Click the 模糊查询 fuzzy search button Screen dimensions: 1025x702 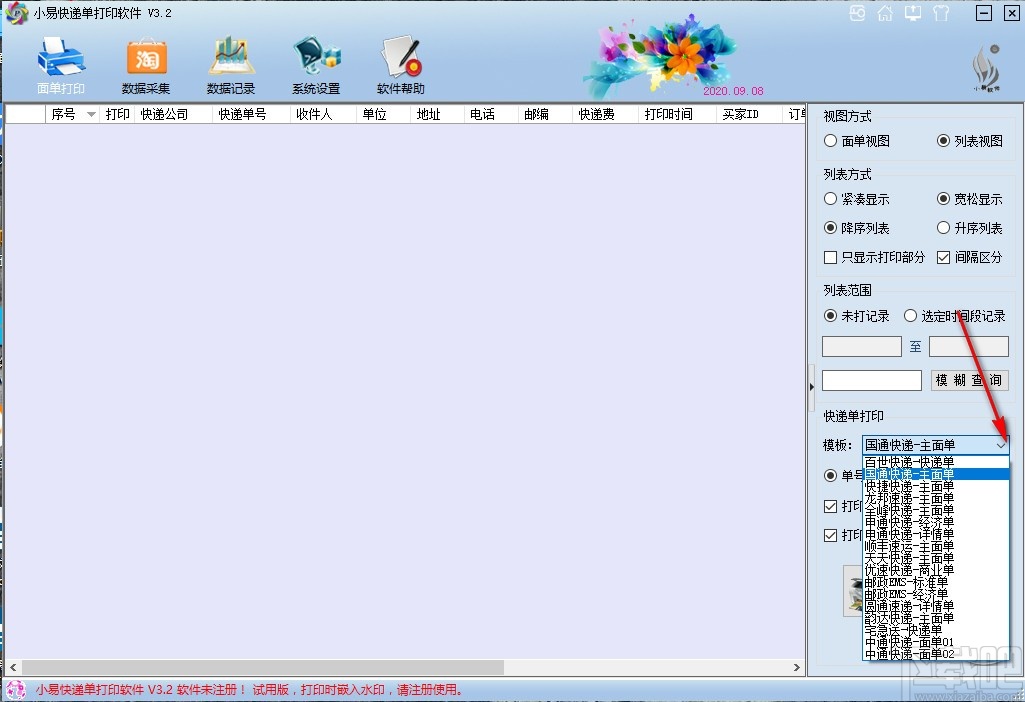(x=969, y=380)
